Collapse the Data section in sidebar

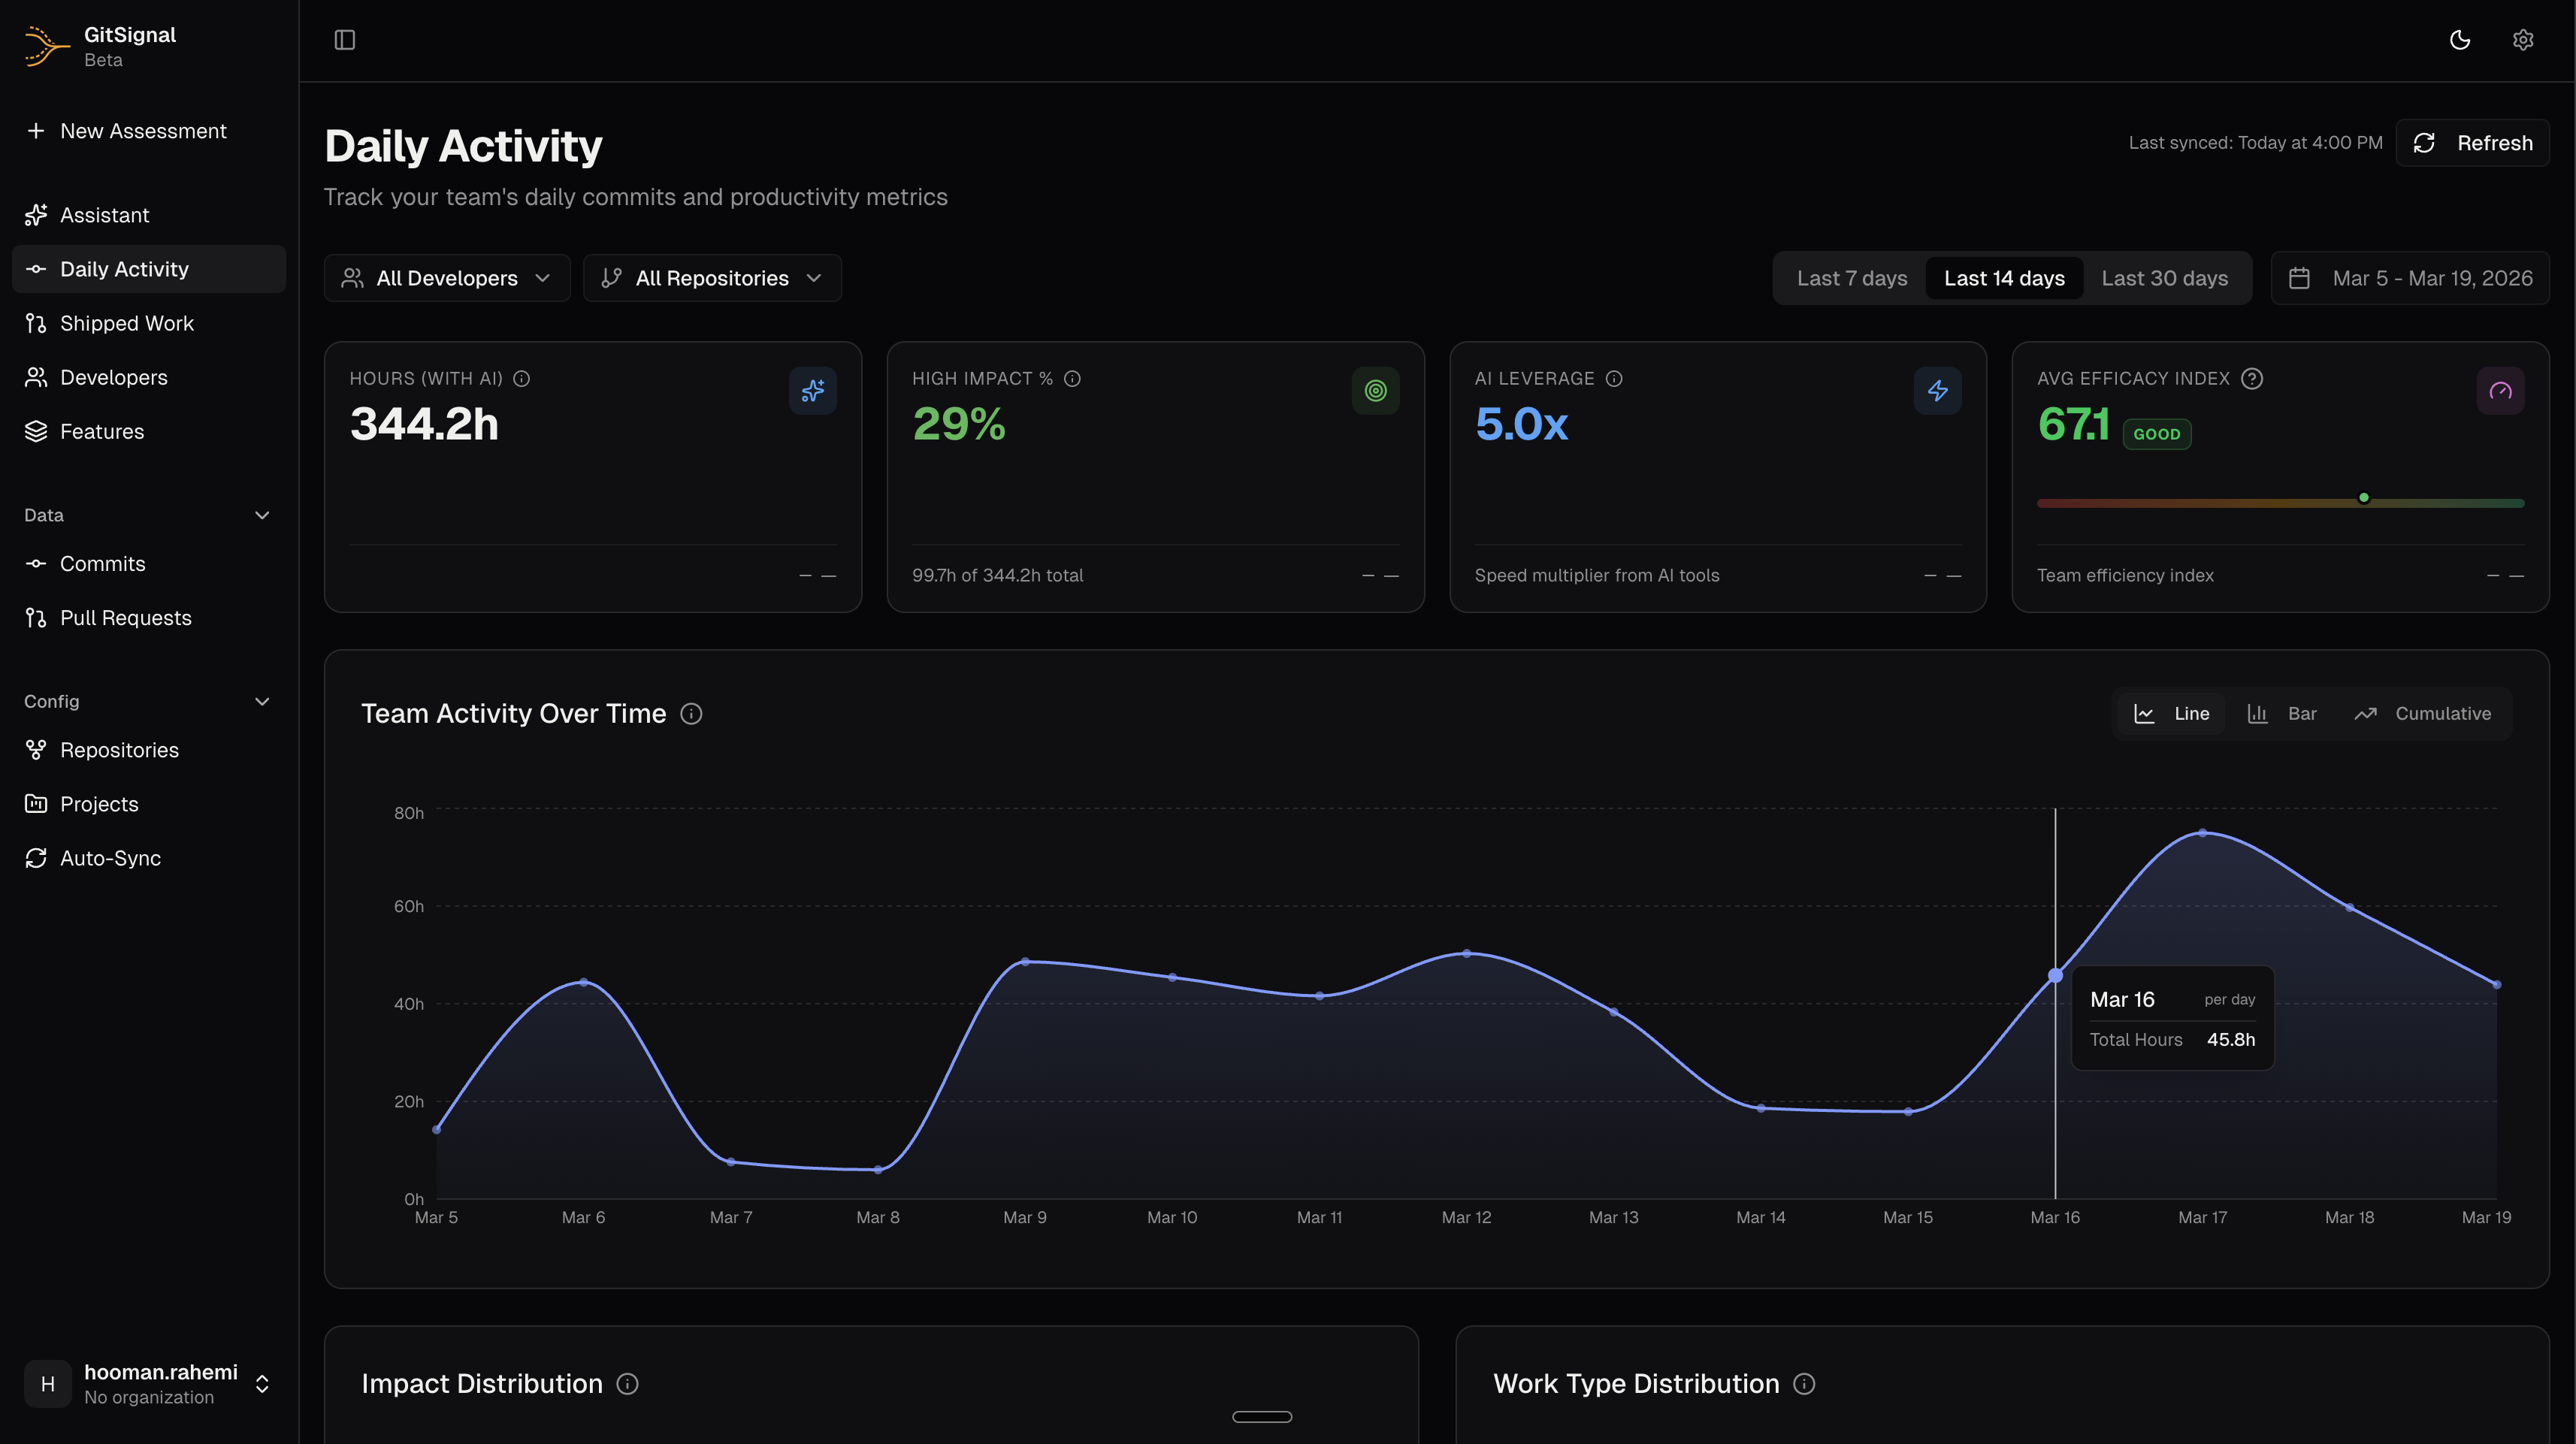262,515
